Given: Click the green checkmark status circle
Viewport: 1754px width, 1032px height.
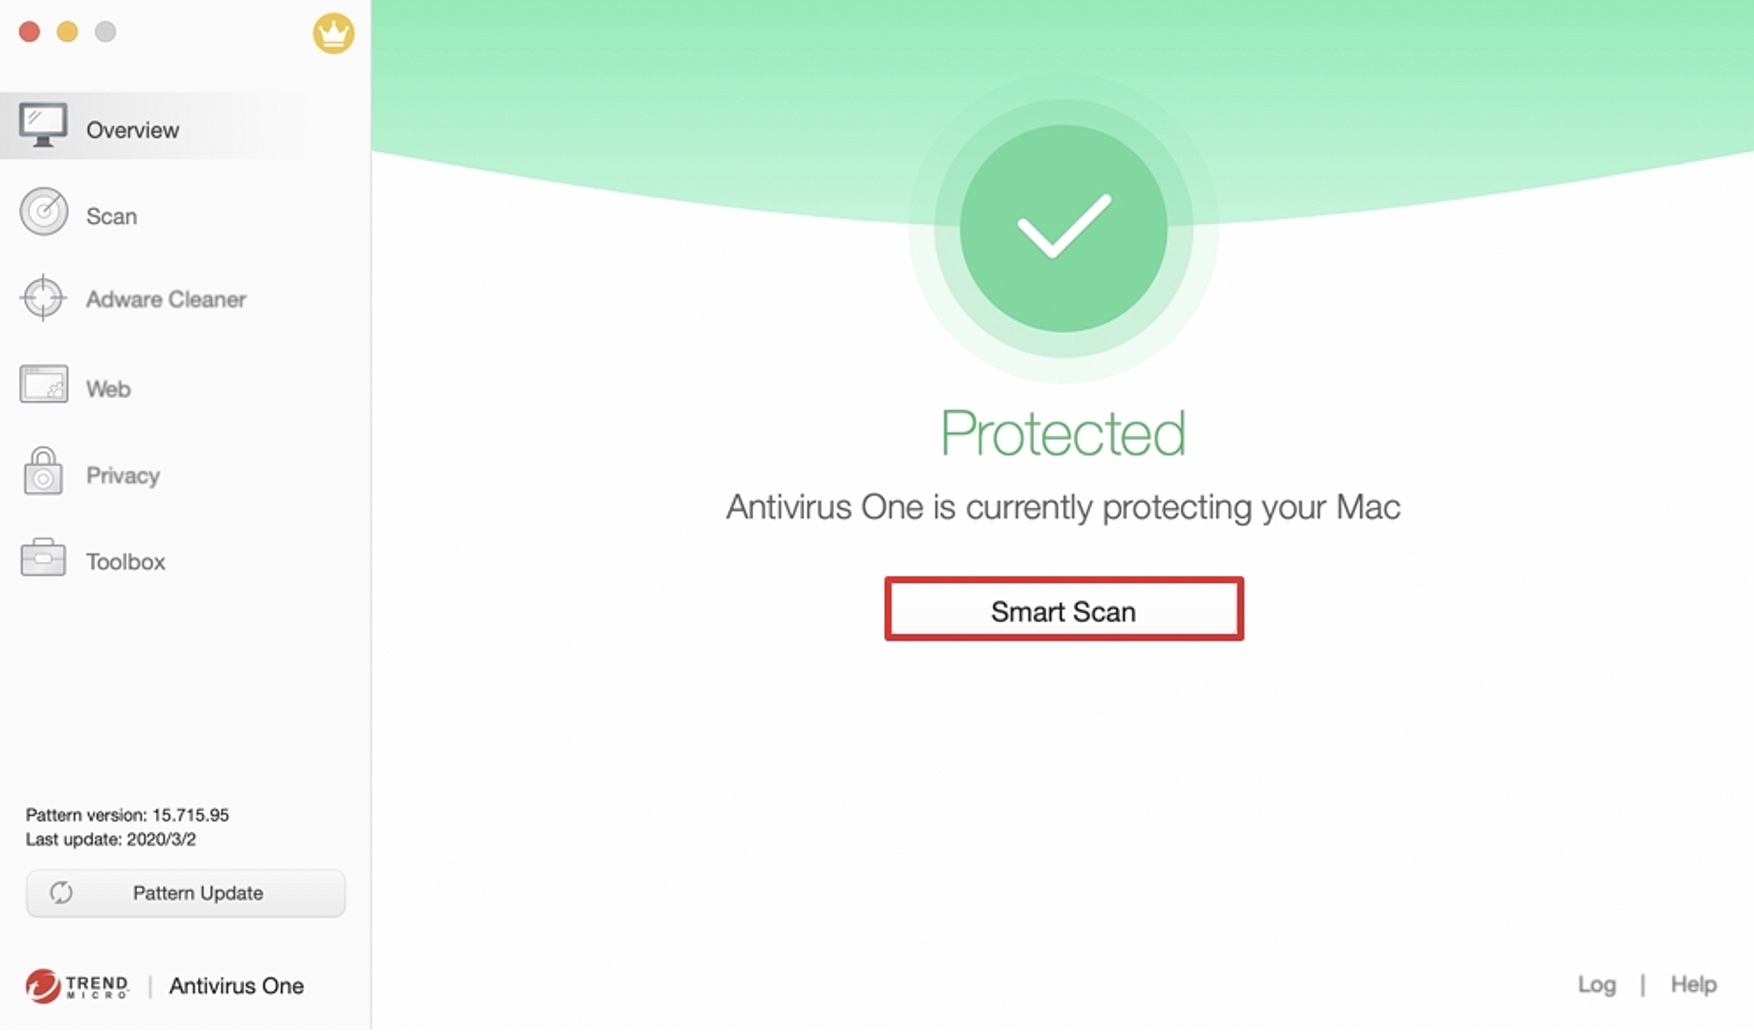Looking at the screenshot, I should click(1063, 232).
